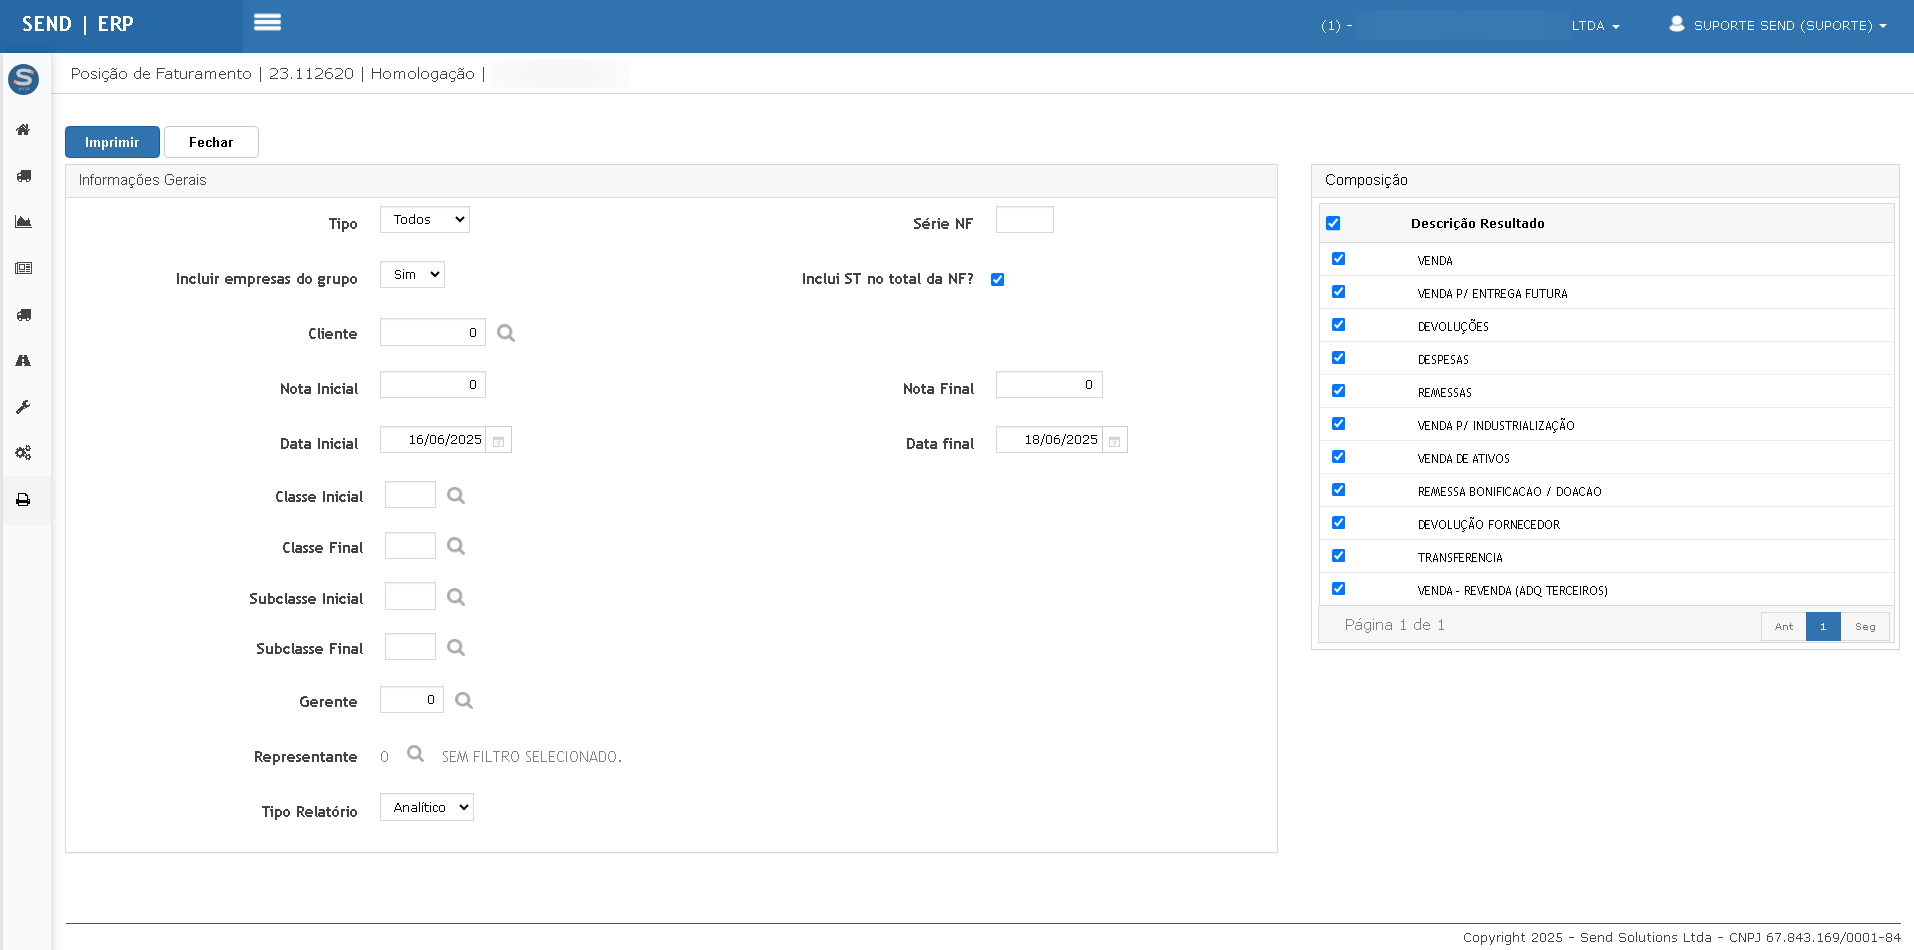Click SEM FILTRO SELECIONADO text

(531, 757)
